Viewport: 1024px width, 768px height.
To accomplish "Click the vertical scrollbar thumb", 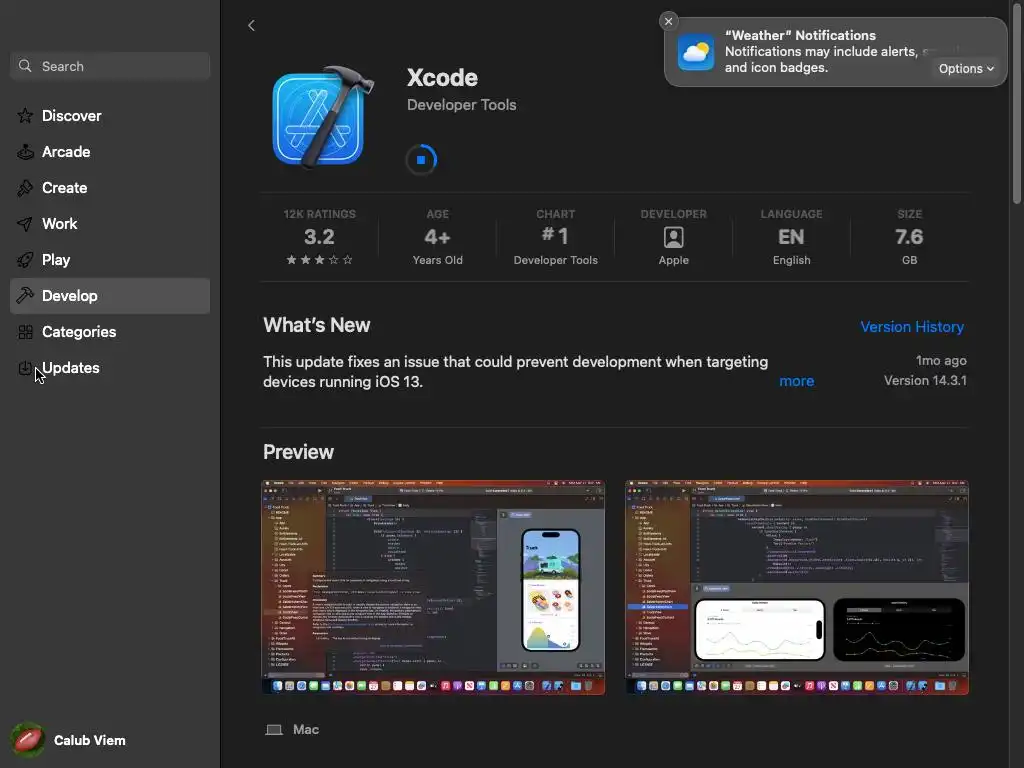I will 1016,104.
